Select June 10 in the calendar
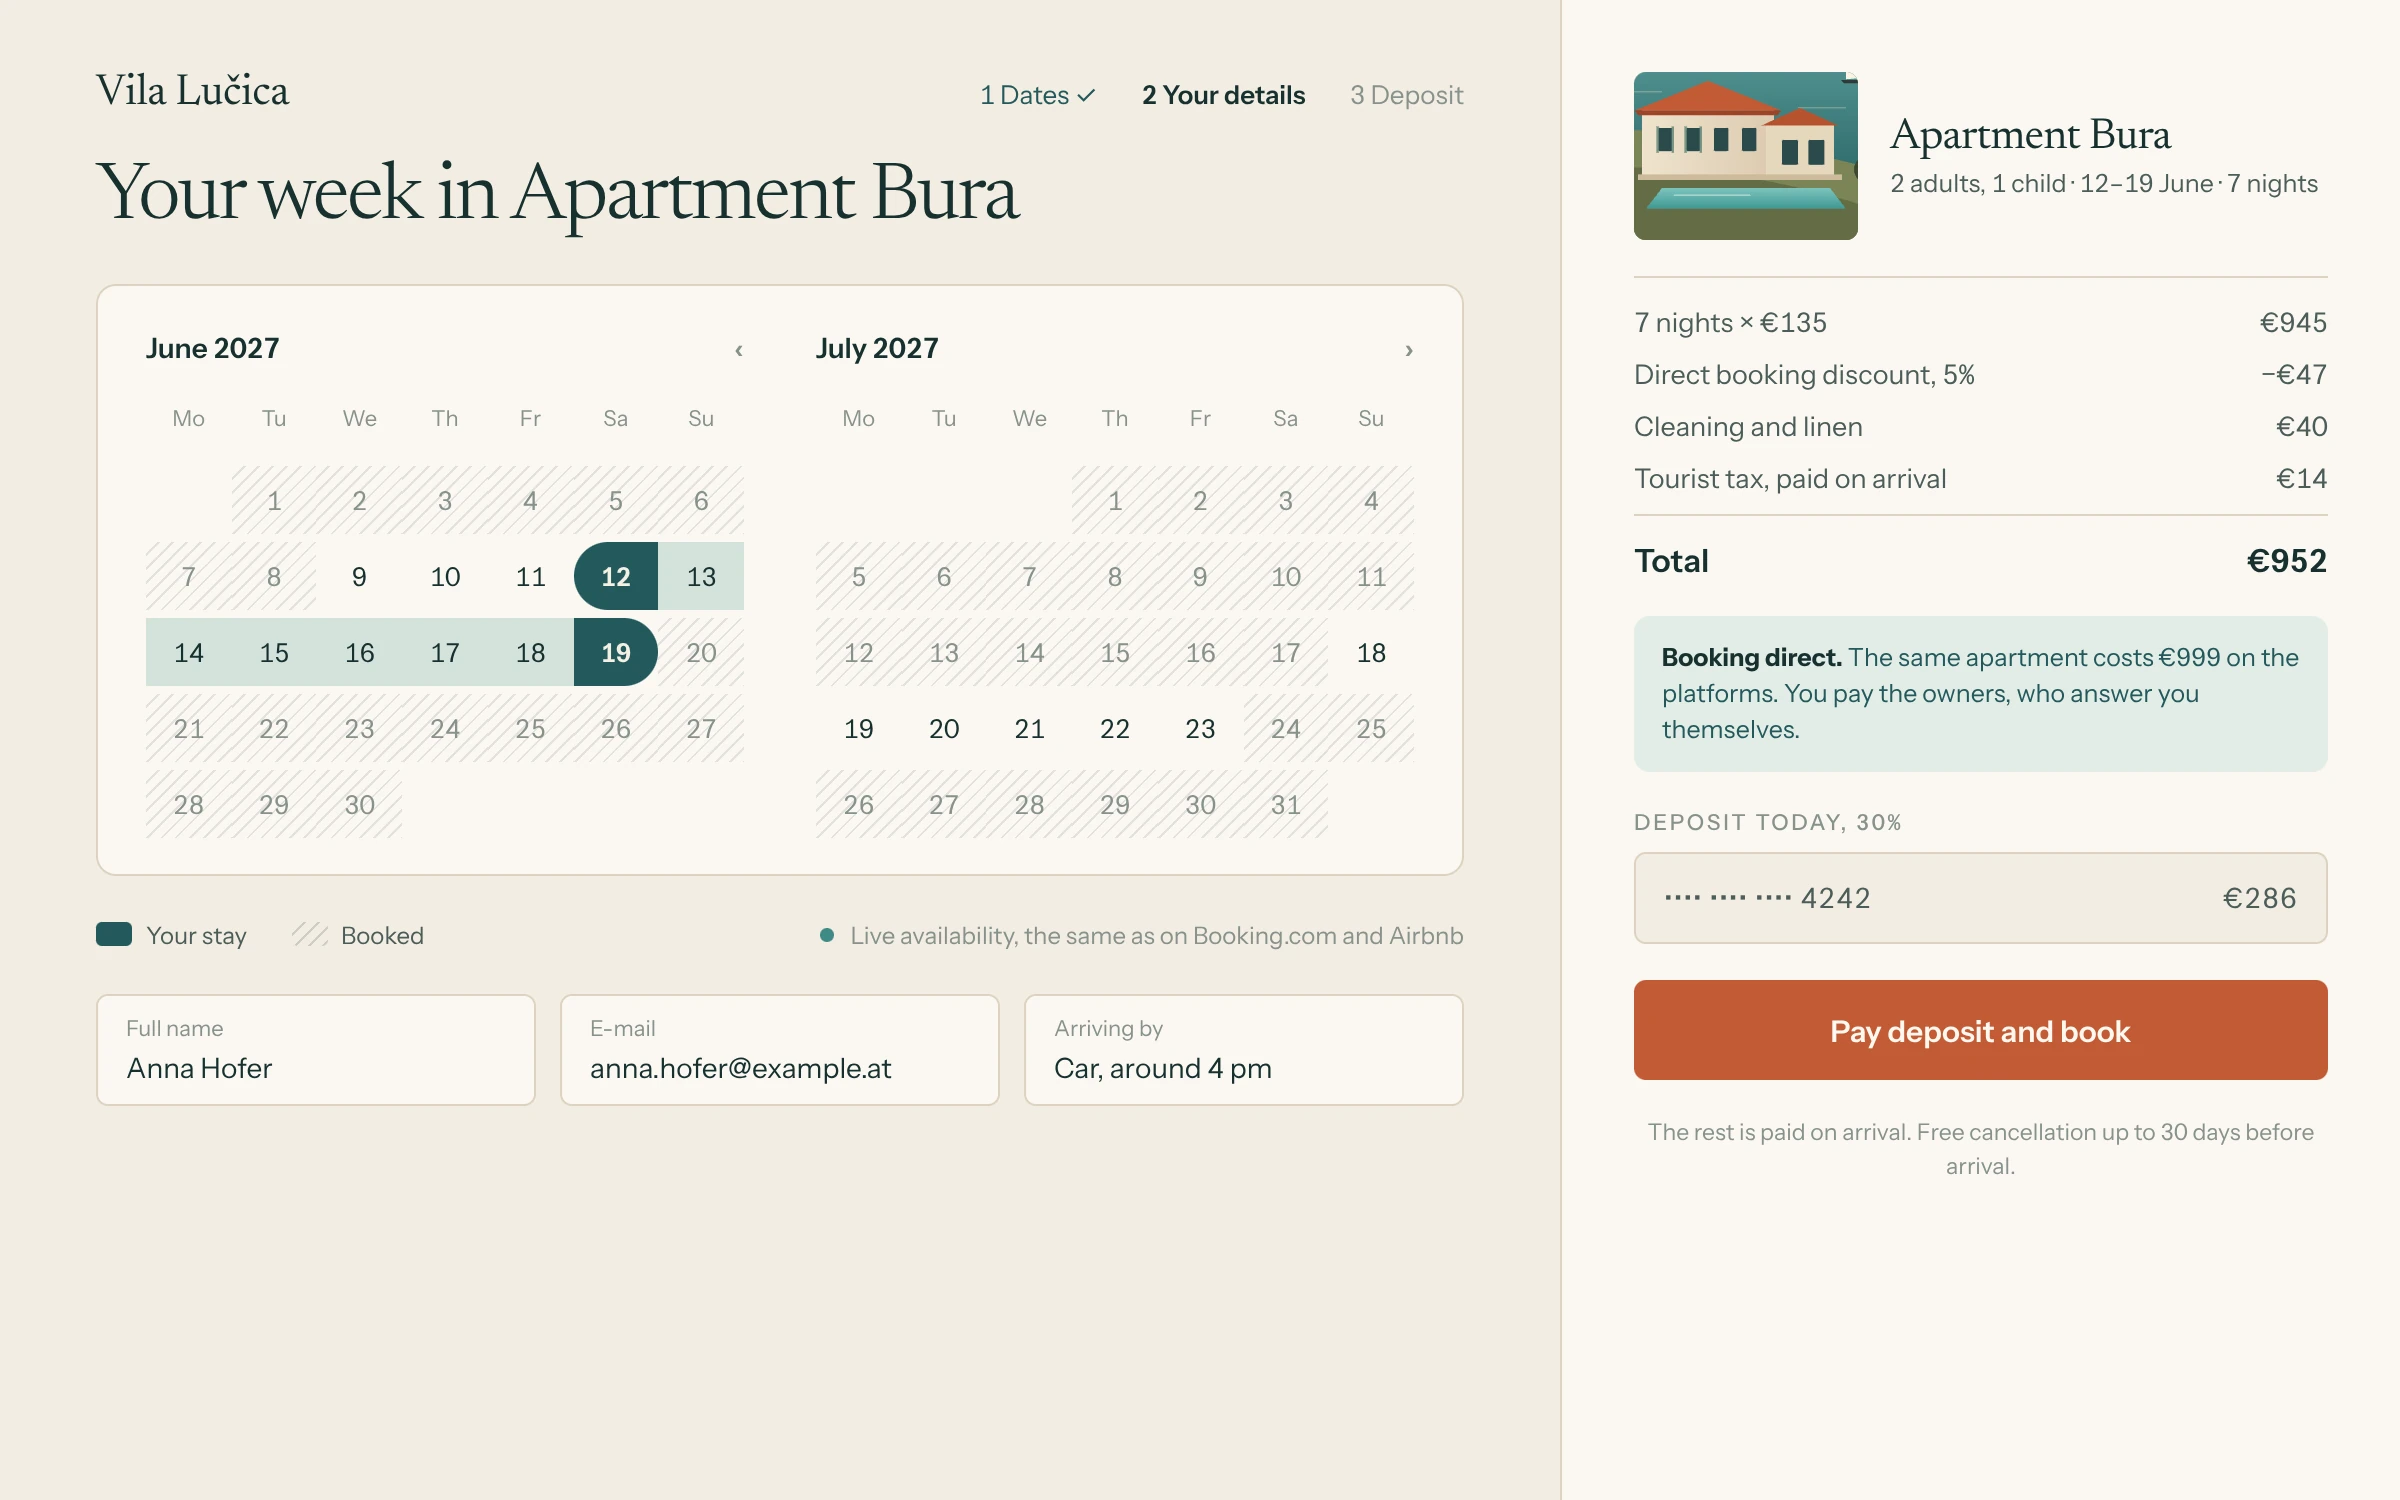The image size is (2400, 1500). coord(445,576)
